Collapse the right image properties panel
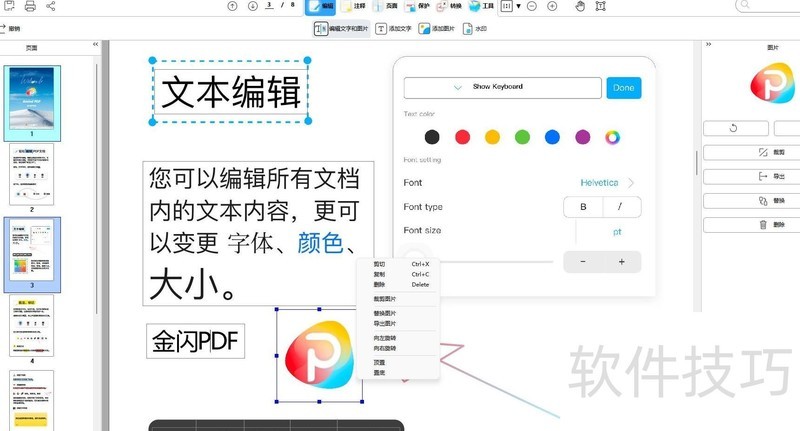 pyautogui.click(x=708, y=44)
